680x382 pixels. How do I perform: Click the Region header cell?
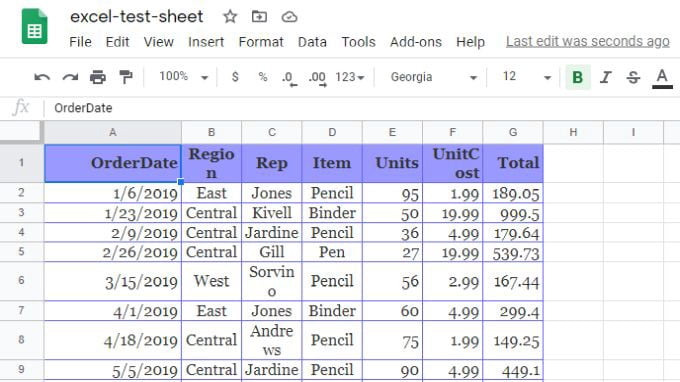click(x=211, y=163)
